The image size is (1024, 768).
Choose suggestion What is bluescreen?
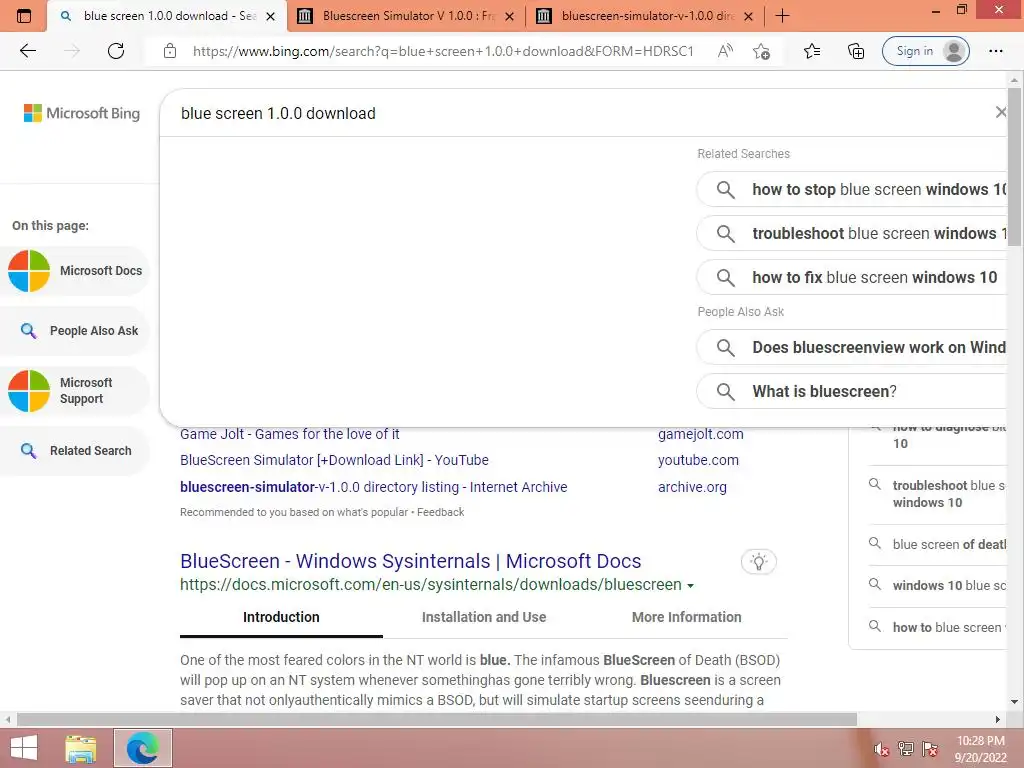(852, 391)
